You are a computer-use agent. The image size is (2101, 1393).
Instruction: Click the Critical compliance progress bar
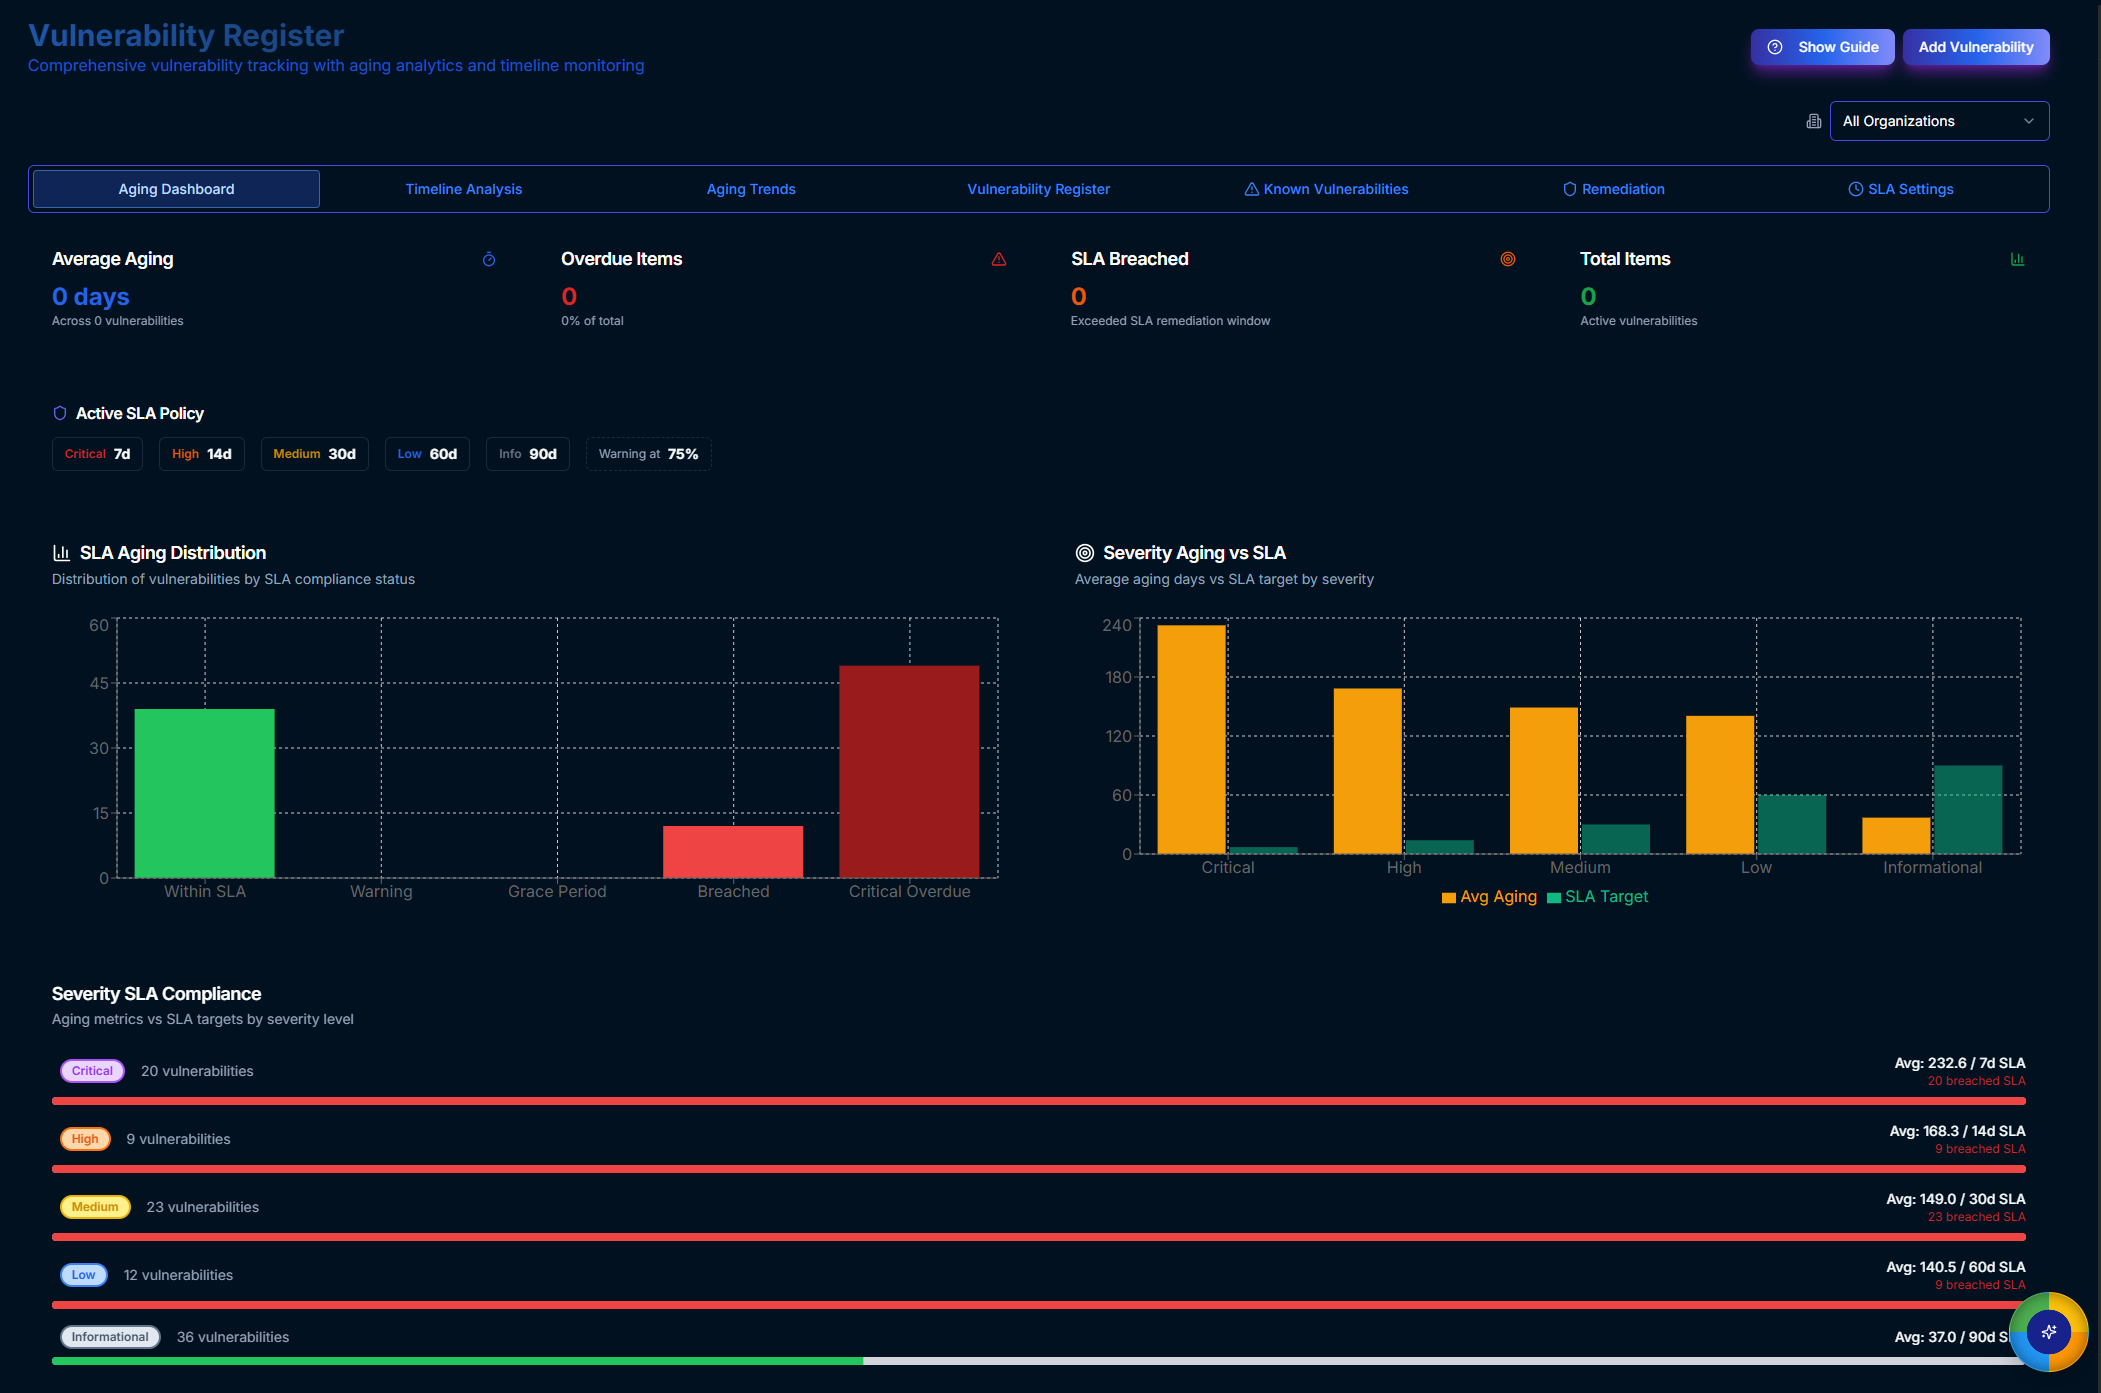tap(1039, 1101)
